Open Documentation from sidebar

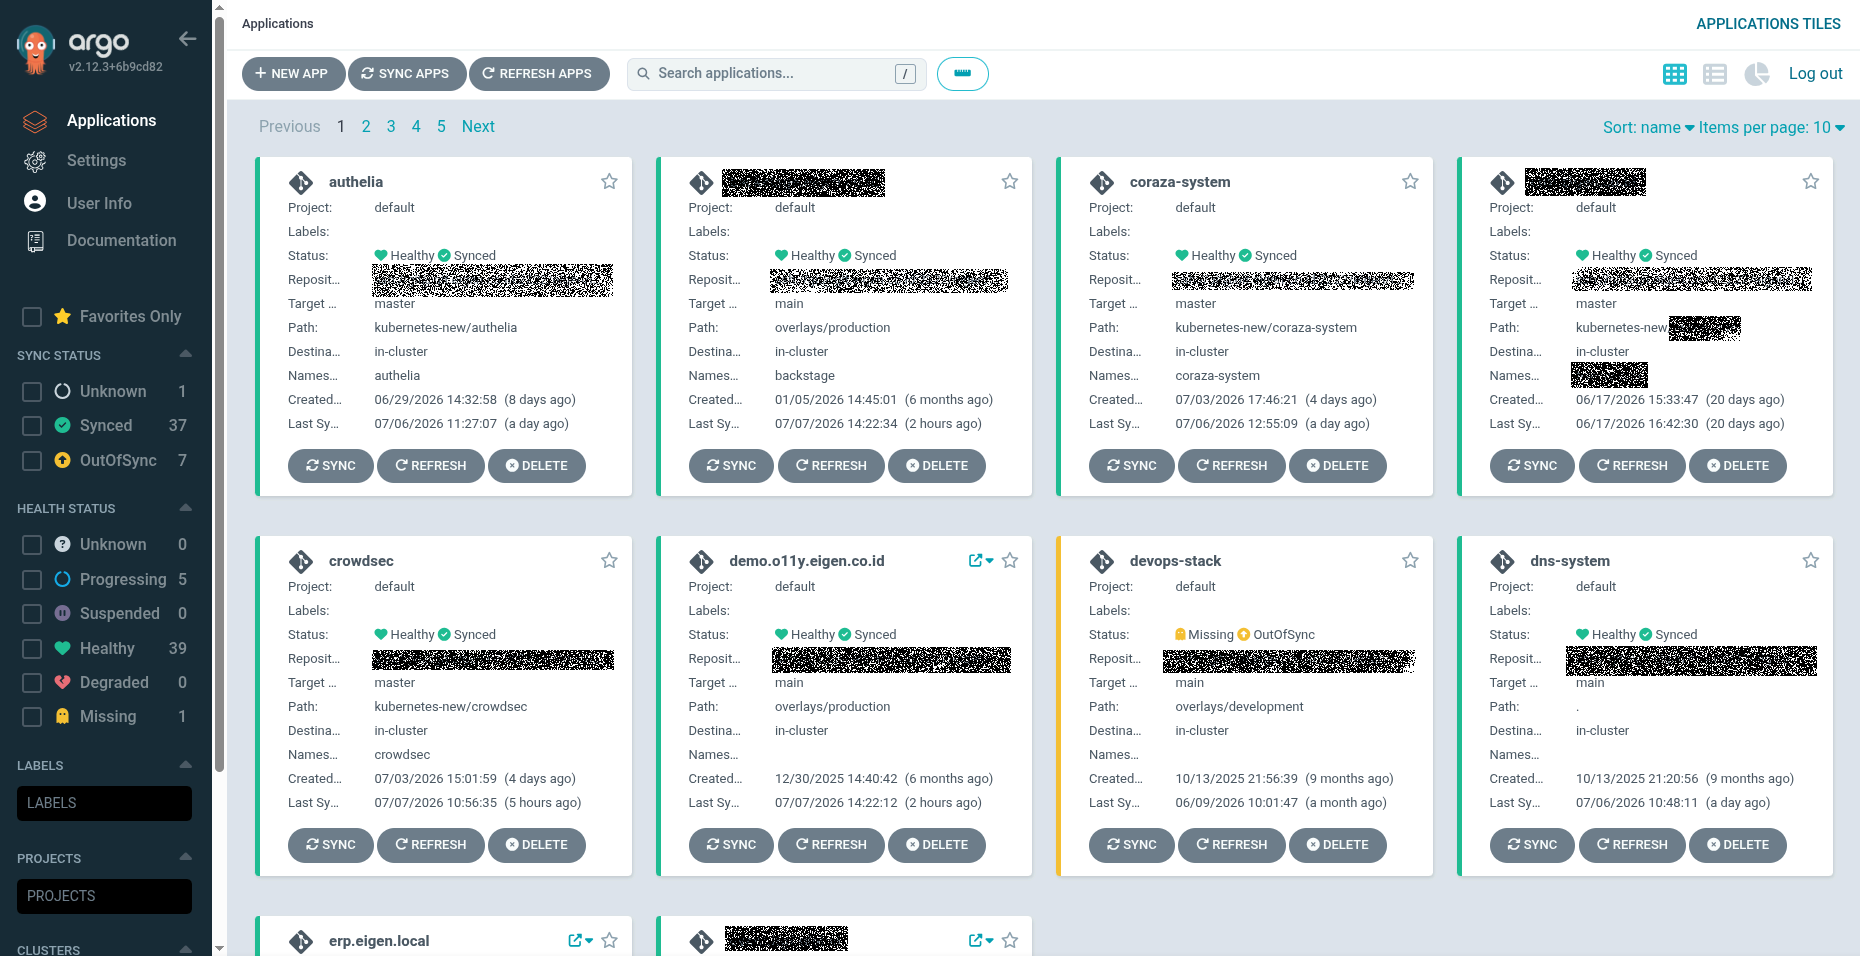coord(121,241)
